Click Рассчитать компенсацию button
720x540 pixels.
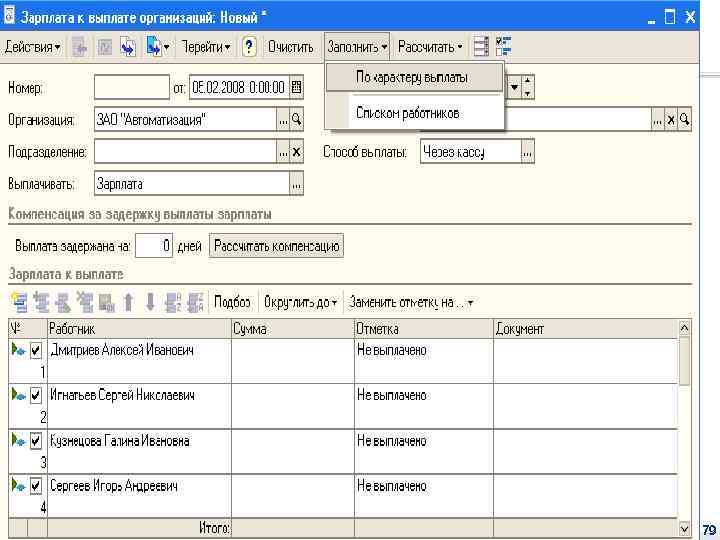(276, 246)
